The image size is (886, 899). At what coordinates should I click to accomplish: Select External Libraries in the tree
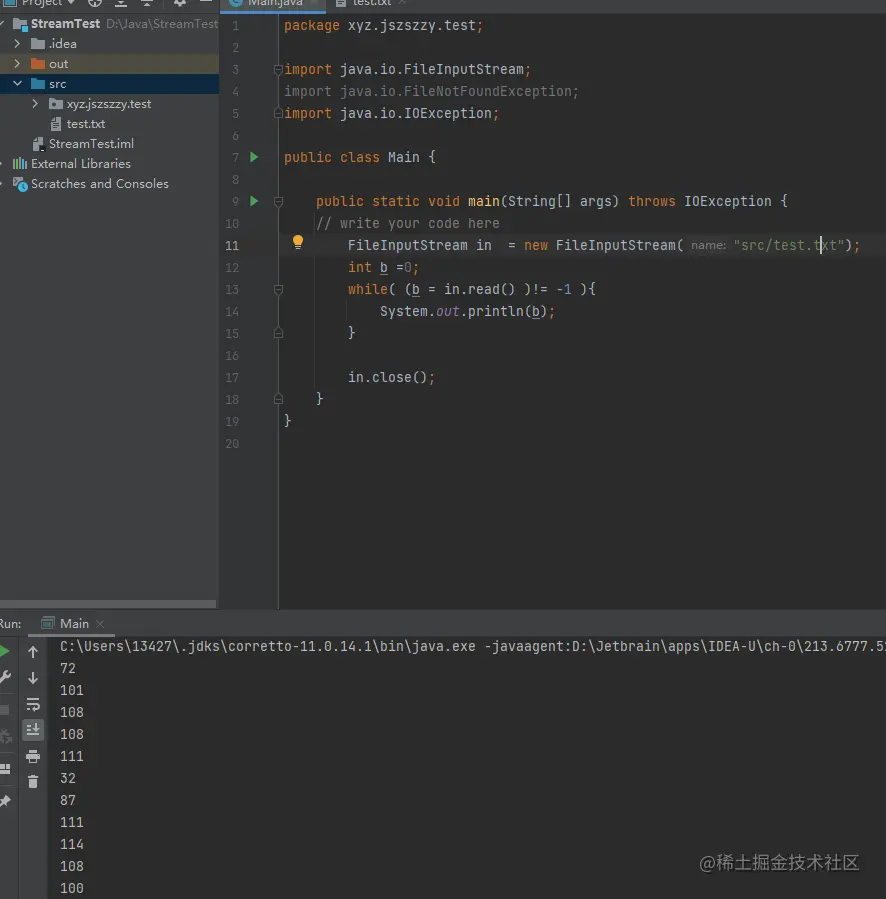(81, 164)
